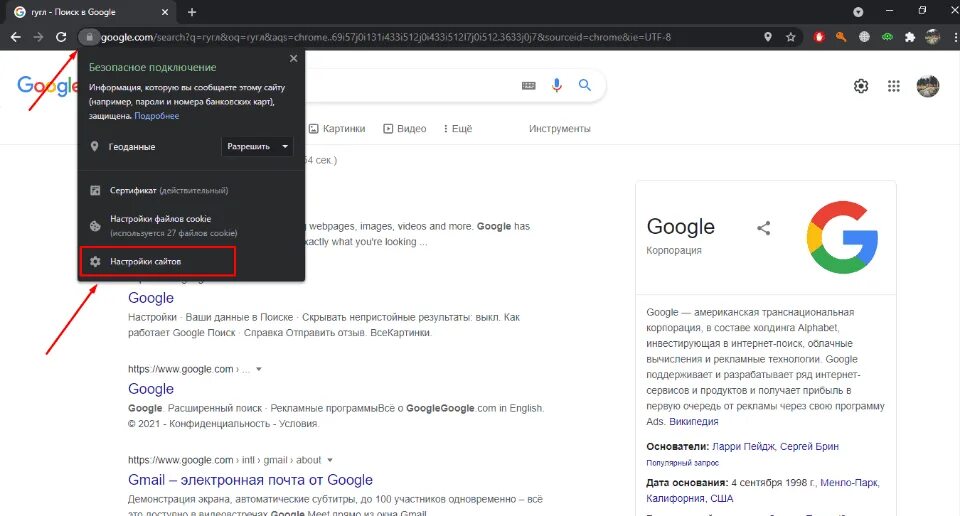This screenshot has height=516, width=960.
Task: Open the Extensions puzzle piece menu
Action: [x=910, y=37]
